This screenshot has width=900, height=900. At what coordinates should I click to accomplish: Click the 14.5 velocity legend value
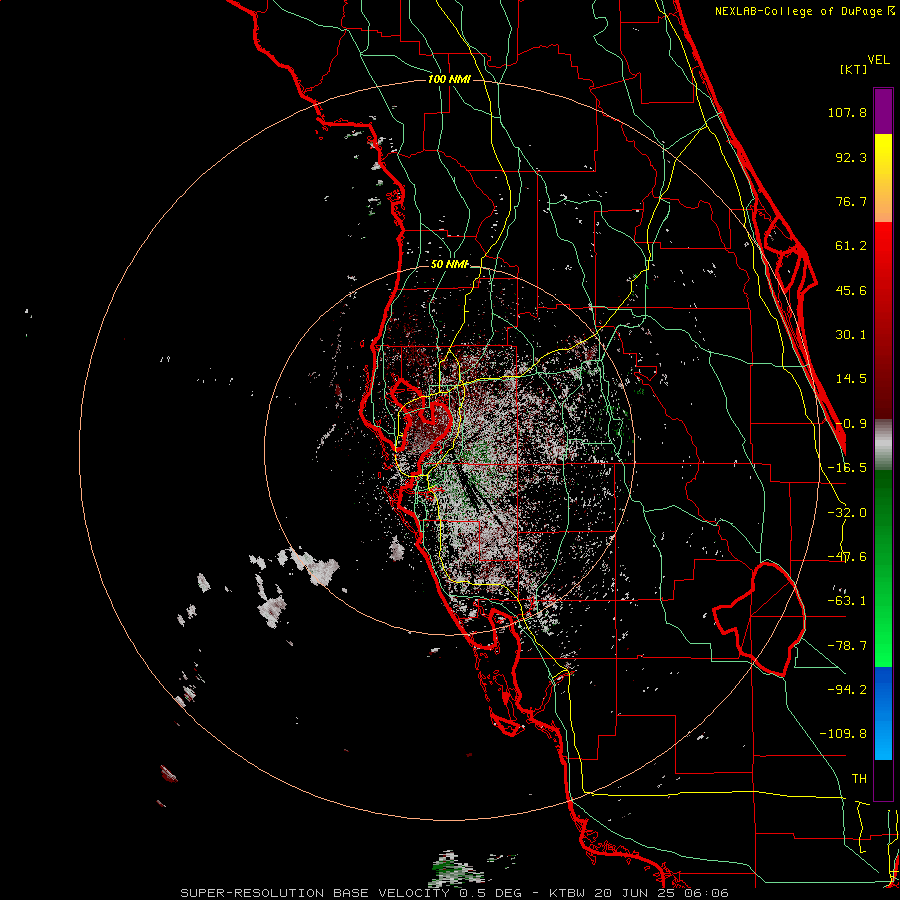(851, 379)
